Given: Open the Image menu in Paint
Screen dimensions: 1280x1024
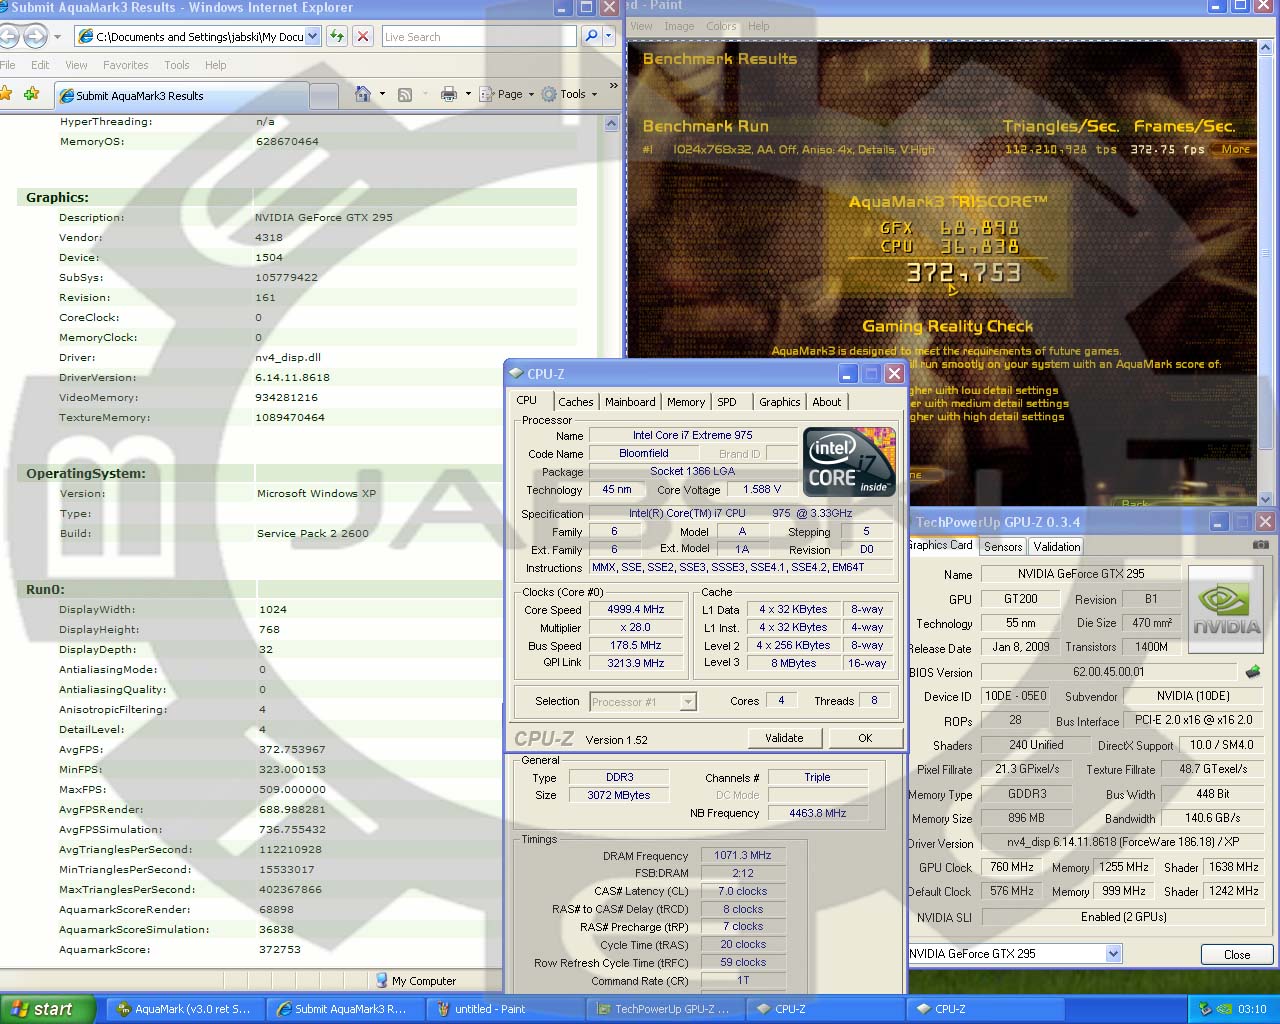Looking at the screenshot, I should (679, 26).
